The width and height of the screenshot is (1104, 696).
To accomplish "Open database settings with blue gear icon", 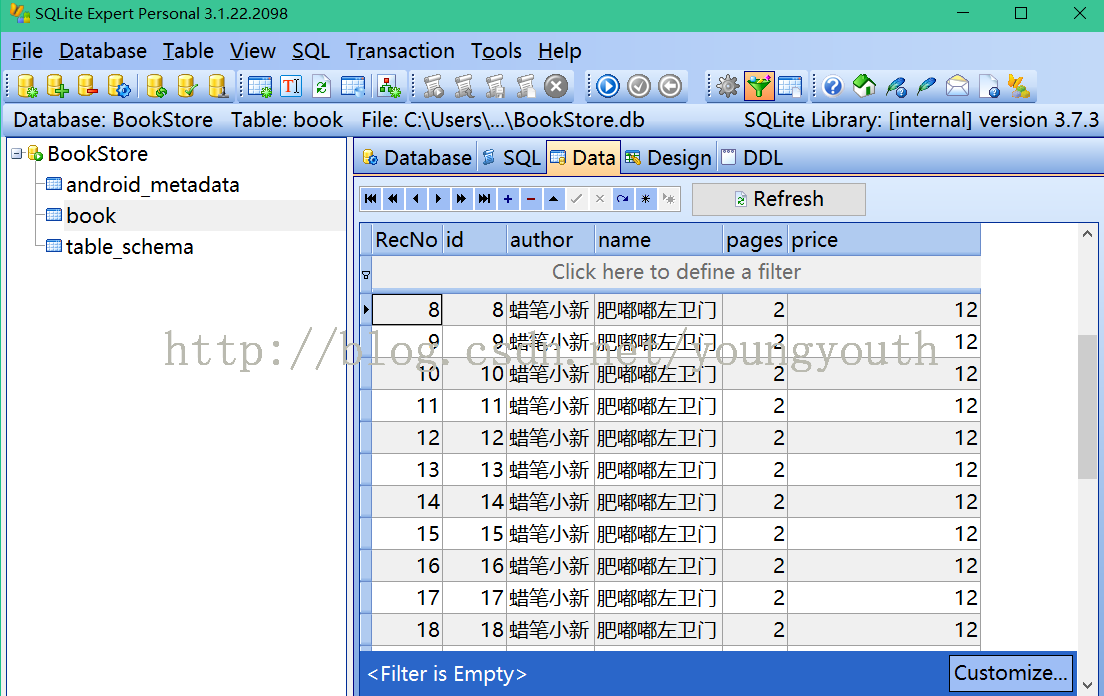I will coord(118,87).
